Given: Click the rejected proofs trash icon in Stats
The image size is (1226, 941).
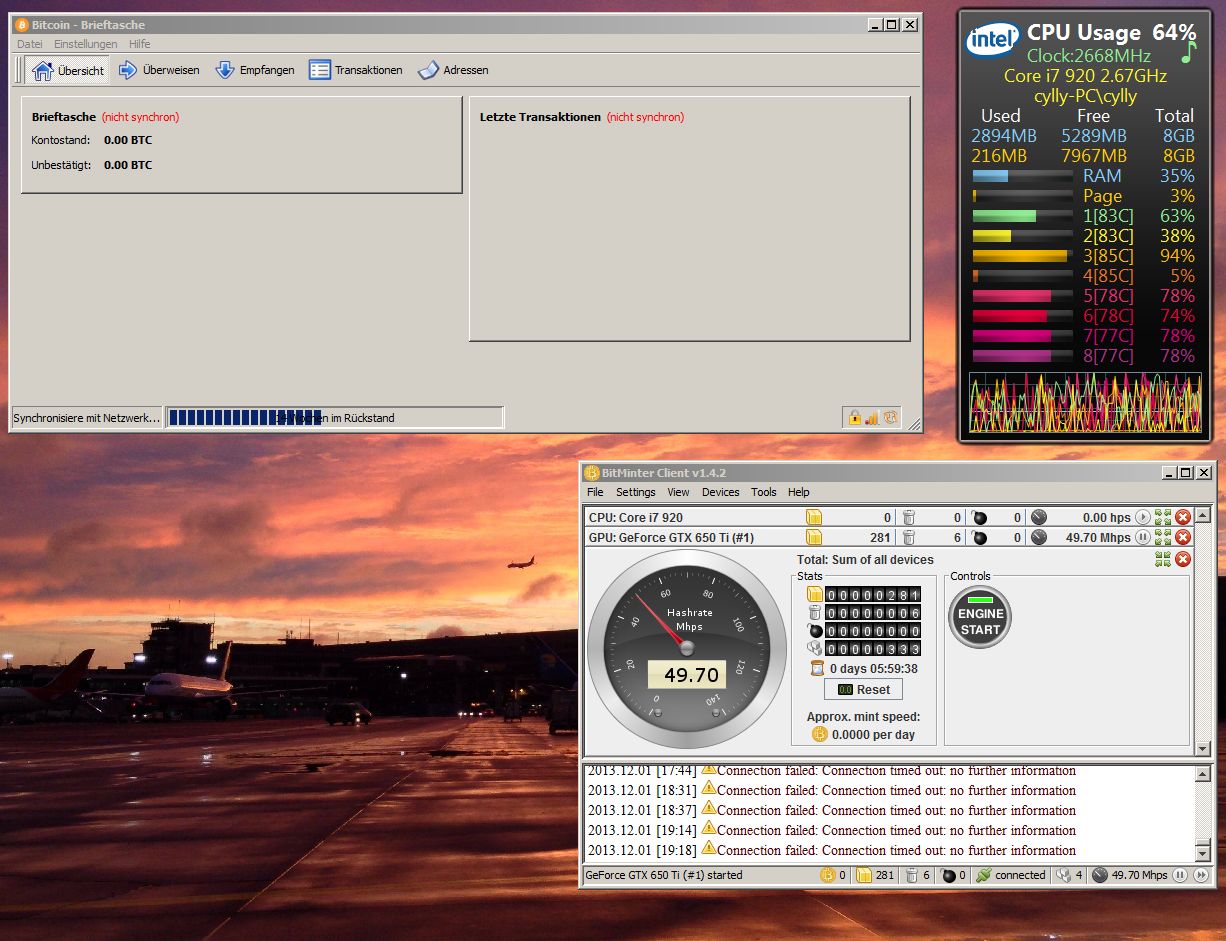Looking at the screenshot, I should [814, 613].
